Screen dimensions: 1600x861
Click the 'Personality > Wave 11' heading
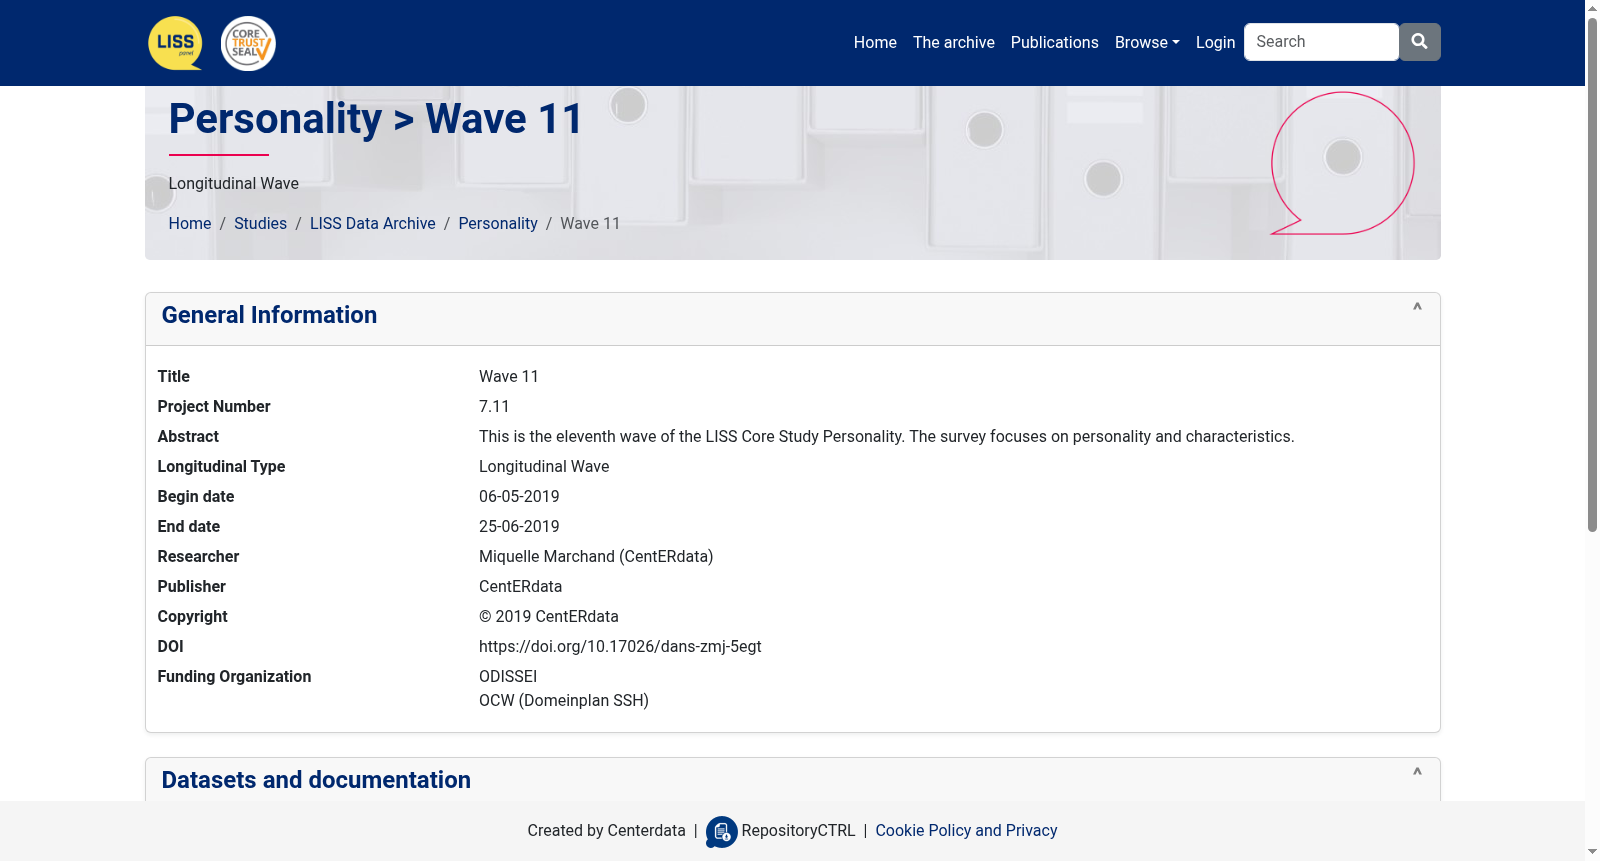coord(376,118)
